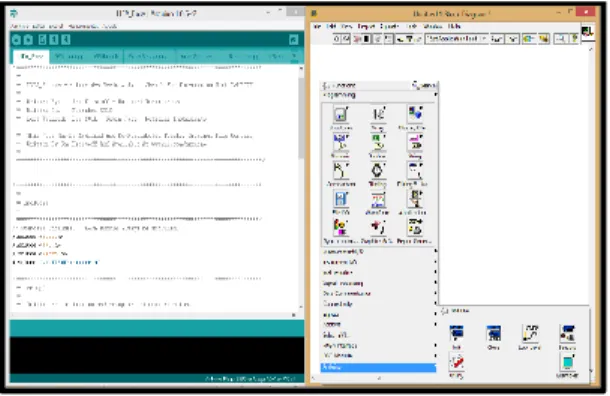The image size is (610, 396).
Task: Click the LabVIEW Run Continuously button
Action: click(x=346, y=39)
